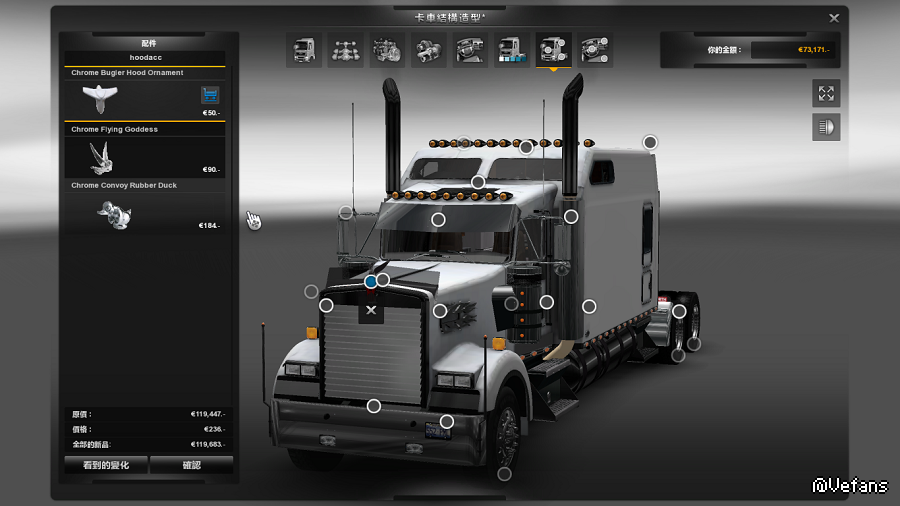Click the Chrome Bugler Hood Ornament title
The image size is (900, 506).
(x=127, y=73)
